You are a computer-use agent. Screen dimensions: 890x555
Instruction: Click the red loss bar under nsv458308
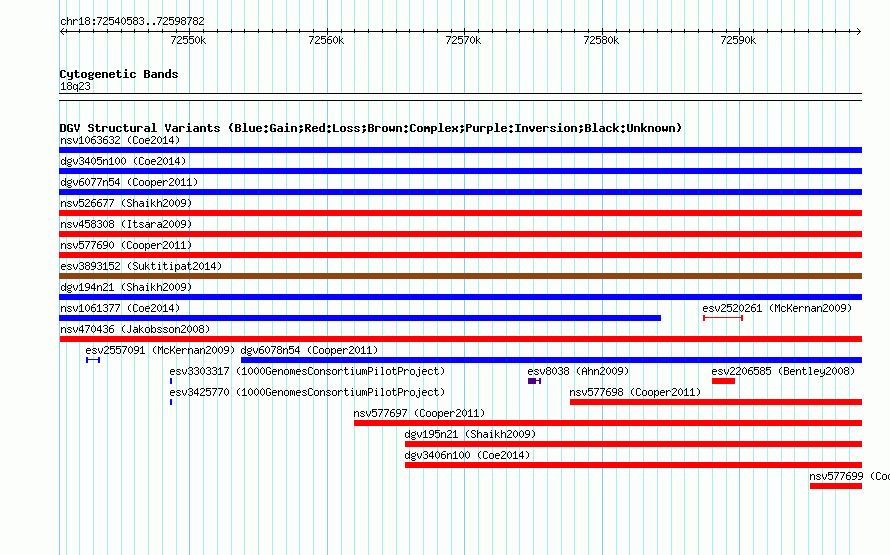click(x=460, y=234)
